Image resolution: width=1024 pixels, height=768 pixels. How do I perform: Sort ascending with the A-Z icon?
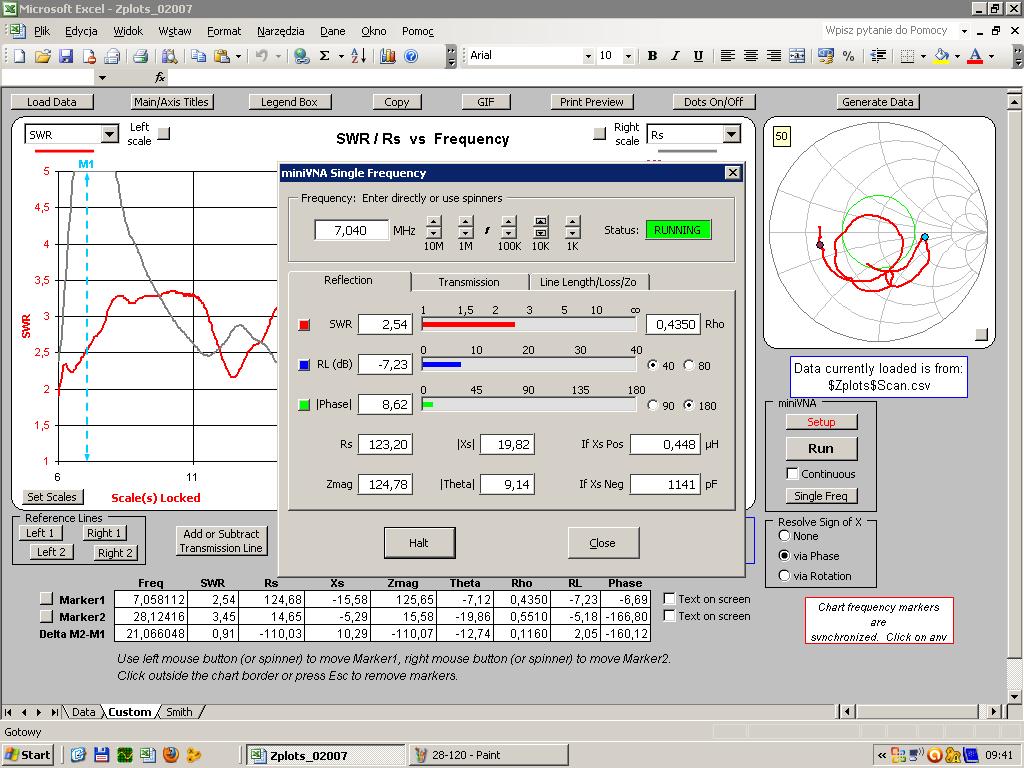(359, 56)
